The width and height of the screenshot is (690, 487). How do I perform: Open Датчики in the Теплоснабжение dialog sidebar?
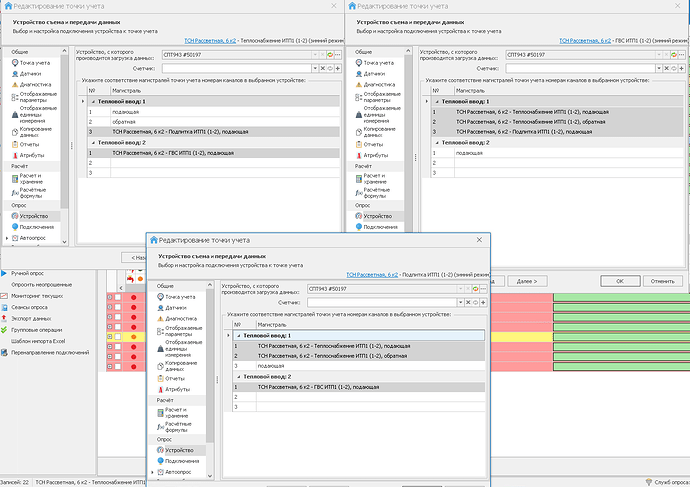point(30,74)
